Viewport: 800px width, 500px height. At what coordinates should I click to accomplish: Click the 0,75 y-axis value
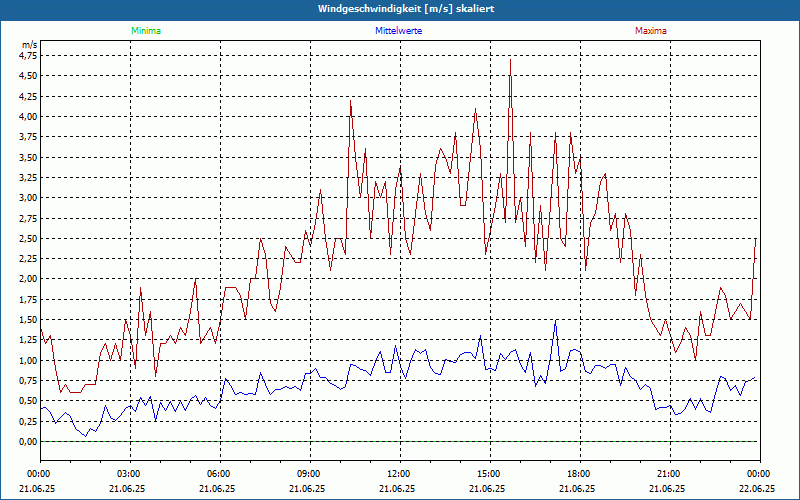coord(29,380)
